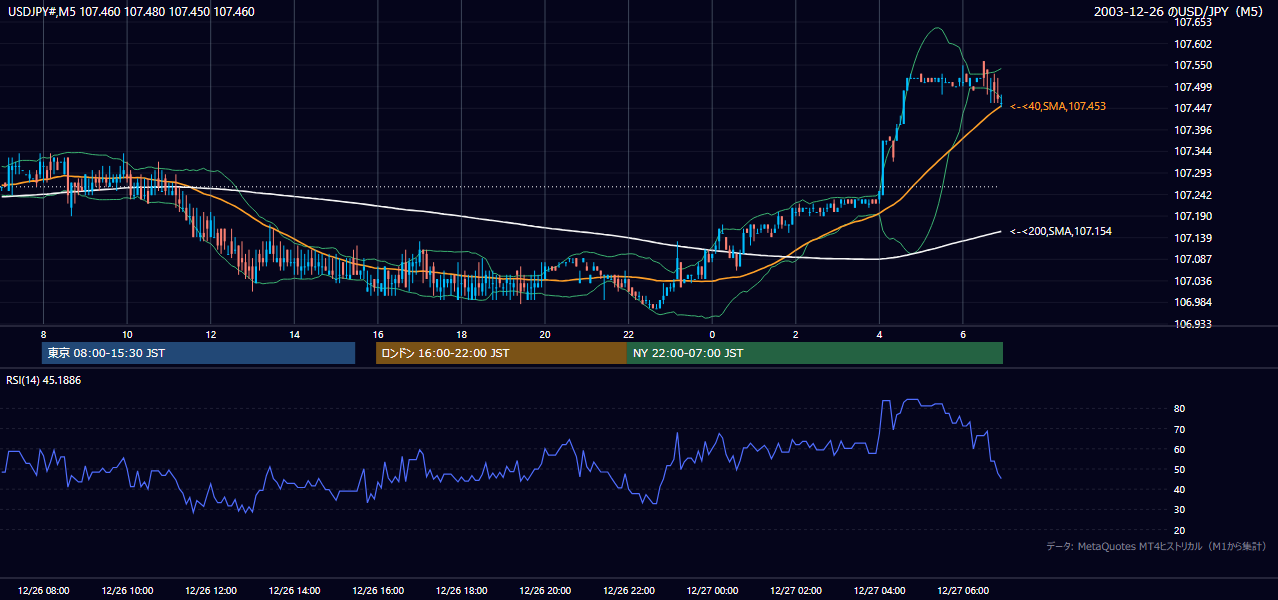Click the bottom time label 12/27 02:00
Screen dimensions: 1278x600
coord(795,591)
